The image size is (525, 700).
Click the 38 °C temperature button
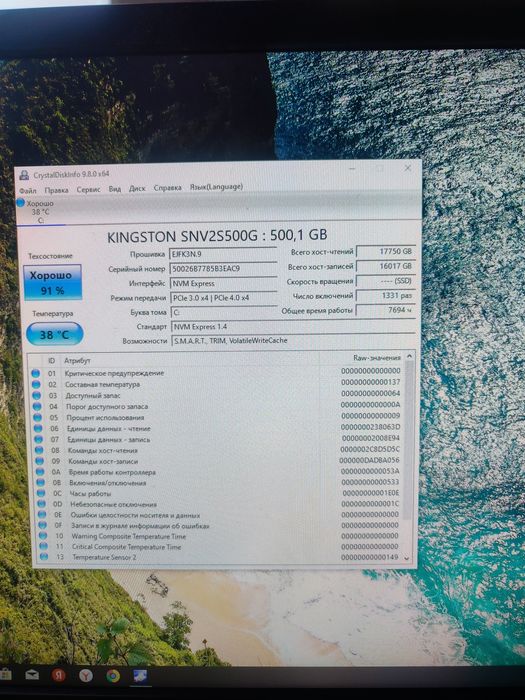pyautogui.click(x=54, y=334)
